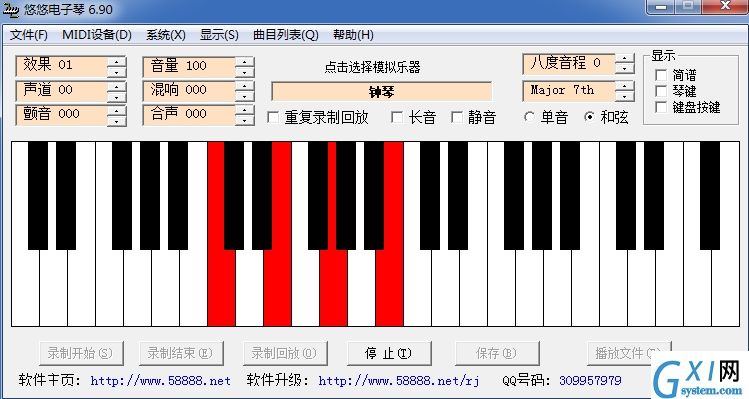Click the 钟琴 instrument selector bar
Image resolution: width=749 pixels, height=399 pixels.
click(381, 91)
